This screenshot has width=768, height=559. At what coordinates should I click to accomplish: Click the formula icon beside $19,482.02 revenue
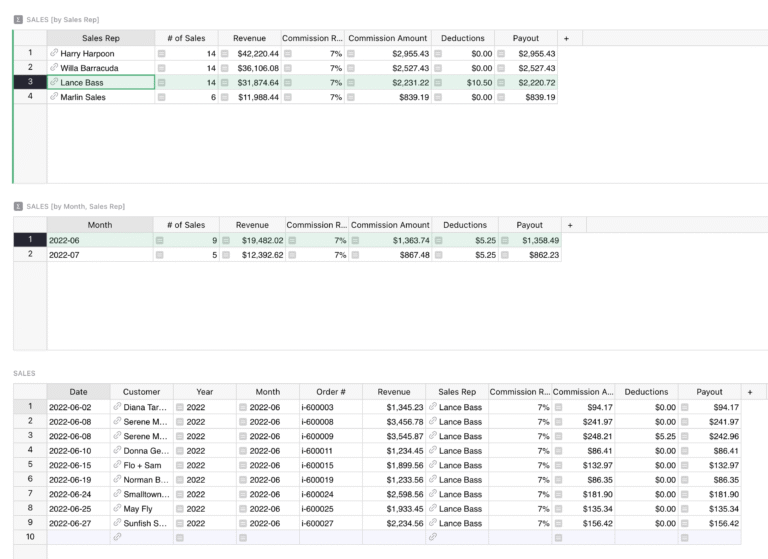(x=226, y=241)
